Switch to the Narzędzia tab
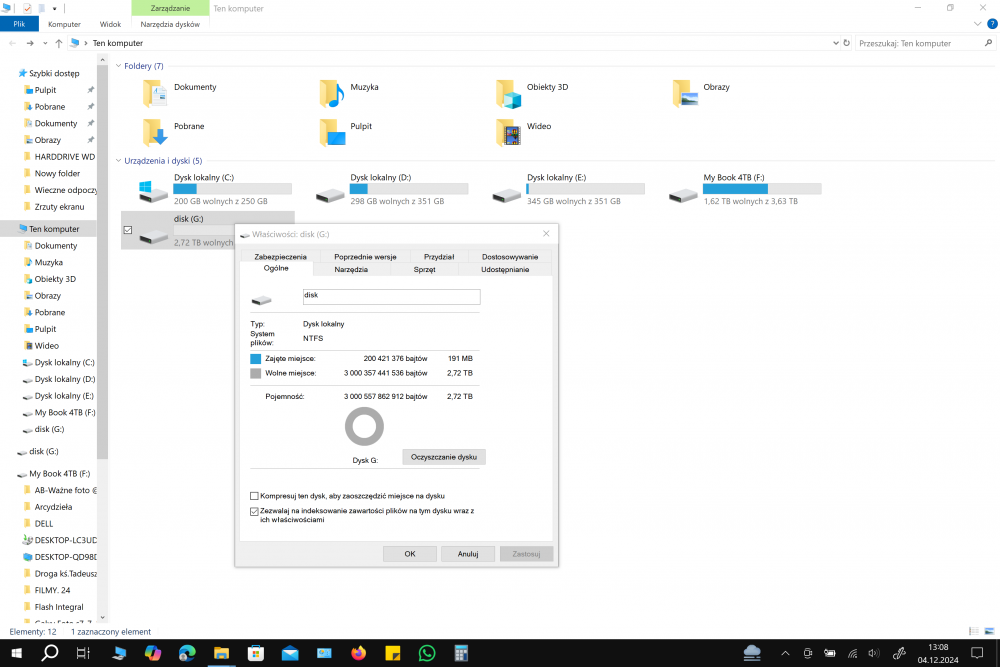This screenshot has width=1000, height=667. tap(351, 269)
